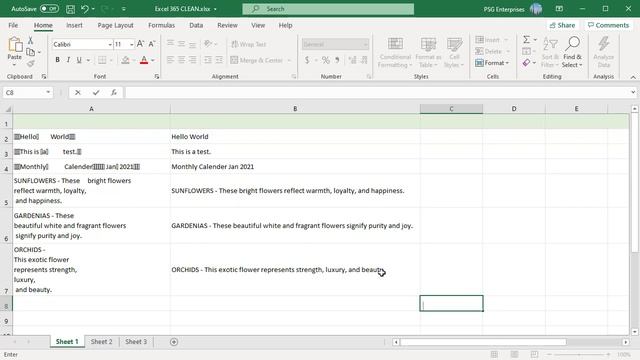Click Increase Font Size icon
The height and width of the screenshot is (360, 640).
point(140,44)
